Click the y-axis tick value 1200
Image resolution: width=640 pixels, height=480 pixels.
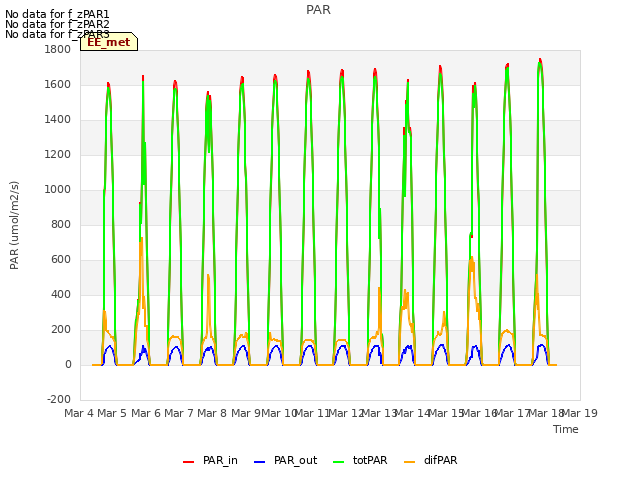pos(58,155)
